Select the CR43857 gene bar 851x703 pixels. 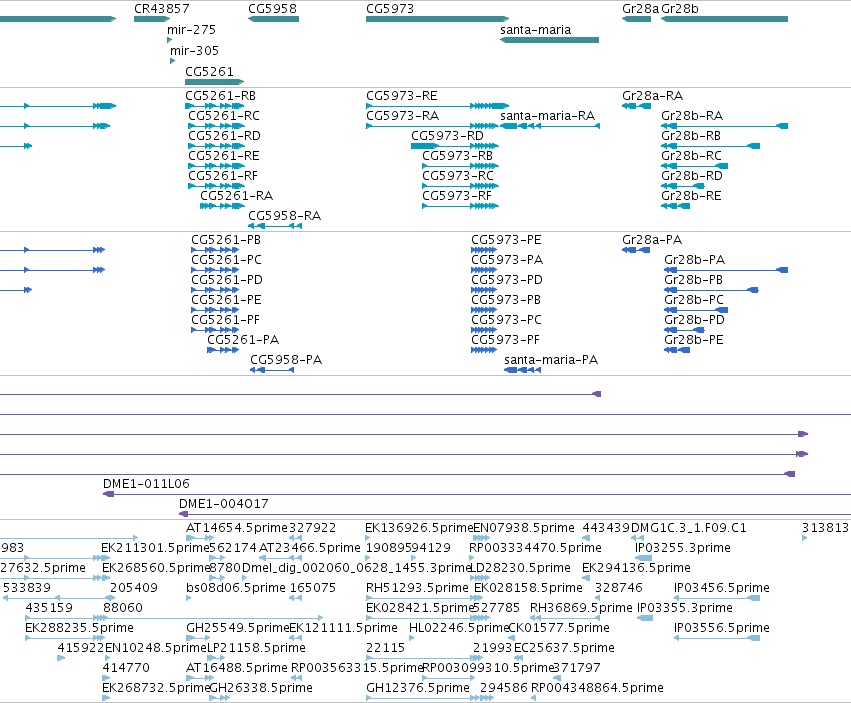point(152,19)
